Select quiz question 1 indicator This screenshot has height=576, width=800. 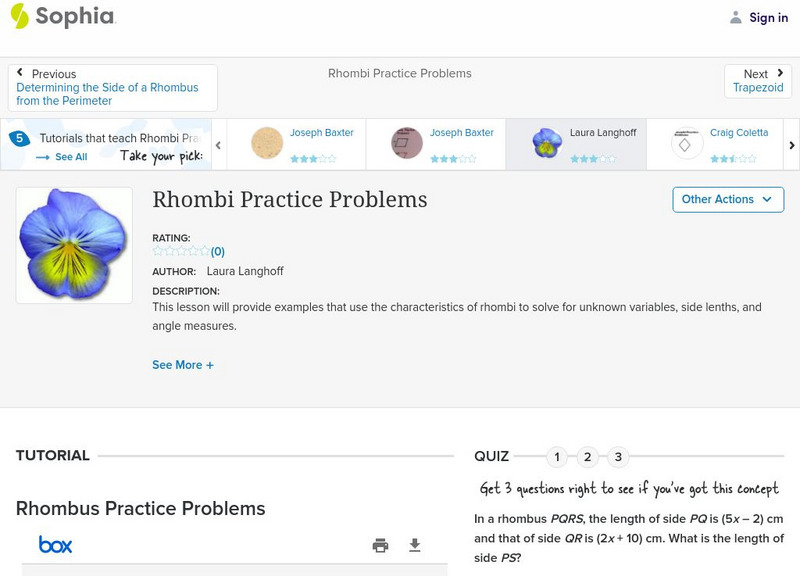tap(557, 457)
